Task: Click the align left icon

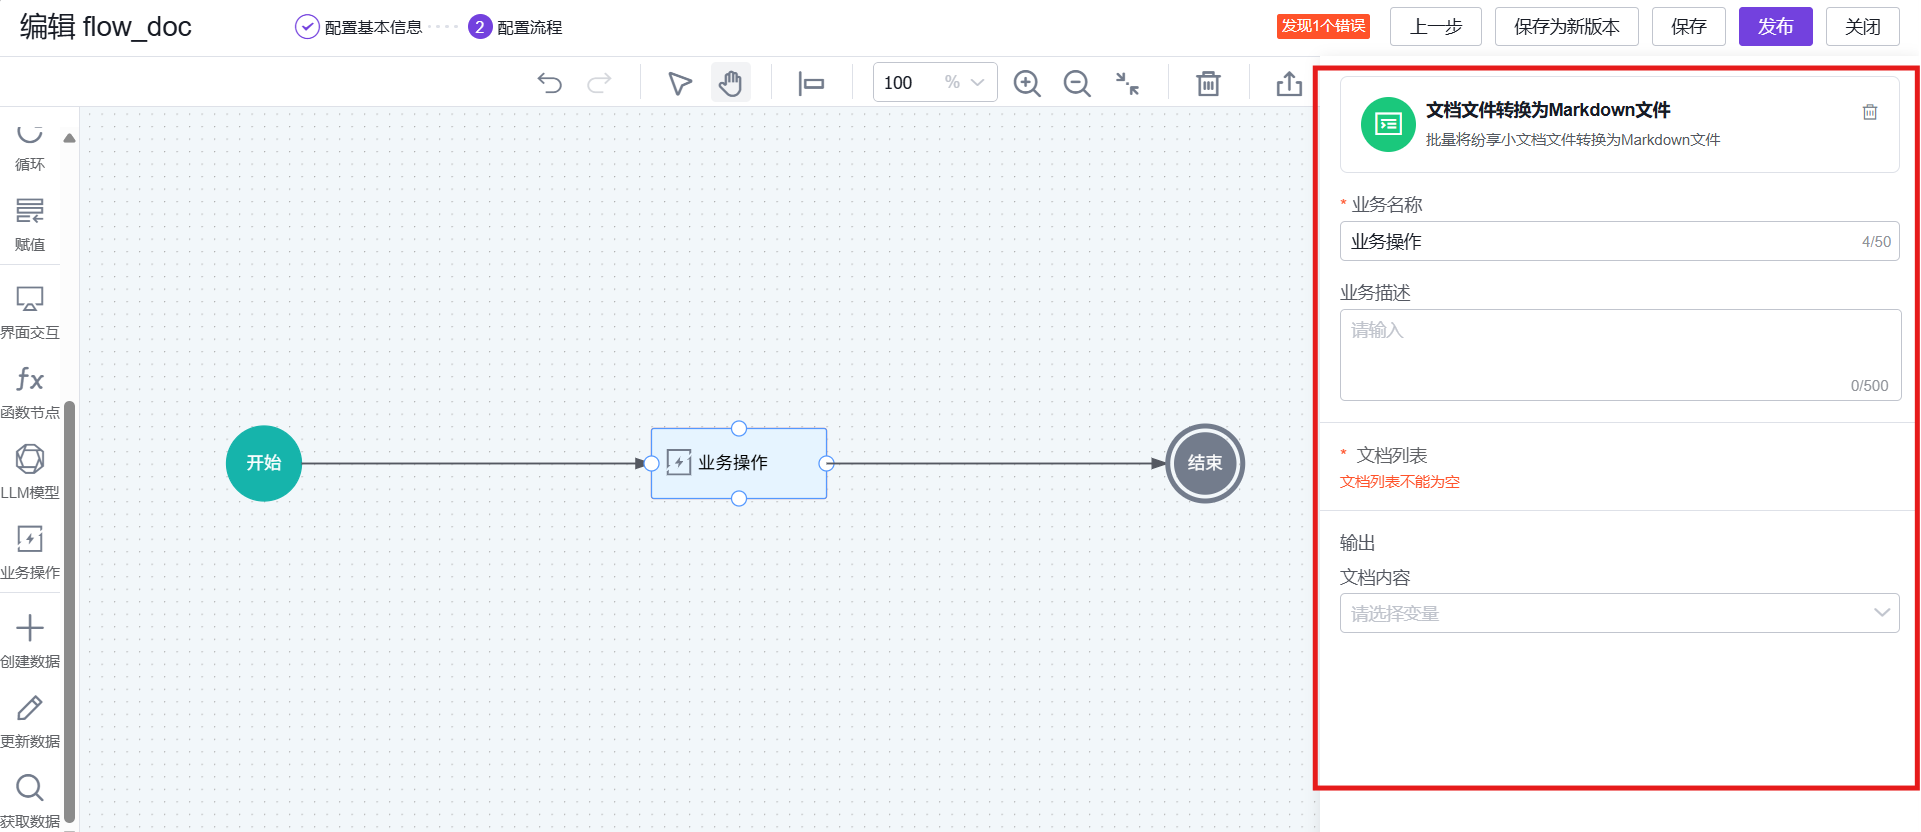Action: (x=811, y=83)
